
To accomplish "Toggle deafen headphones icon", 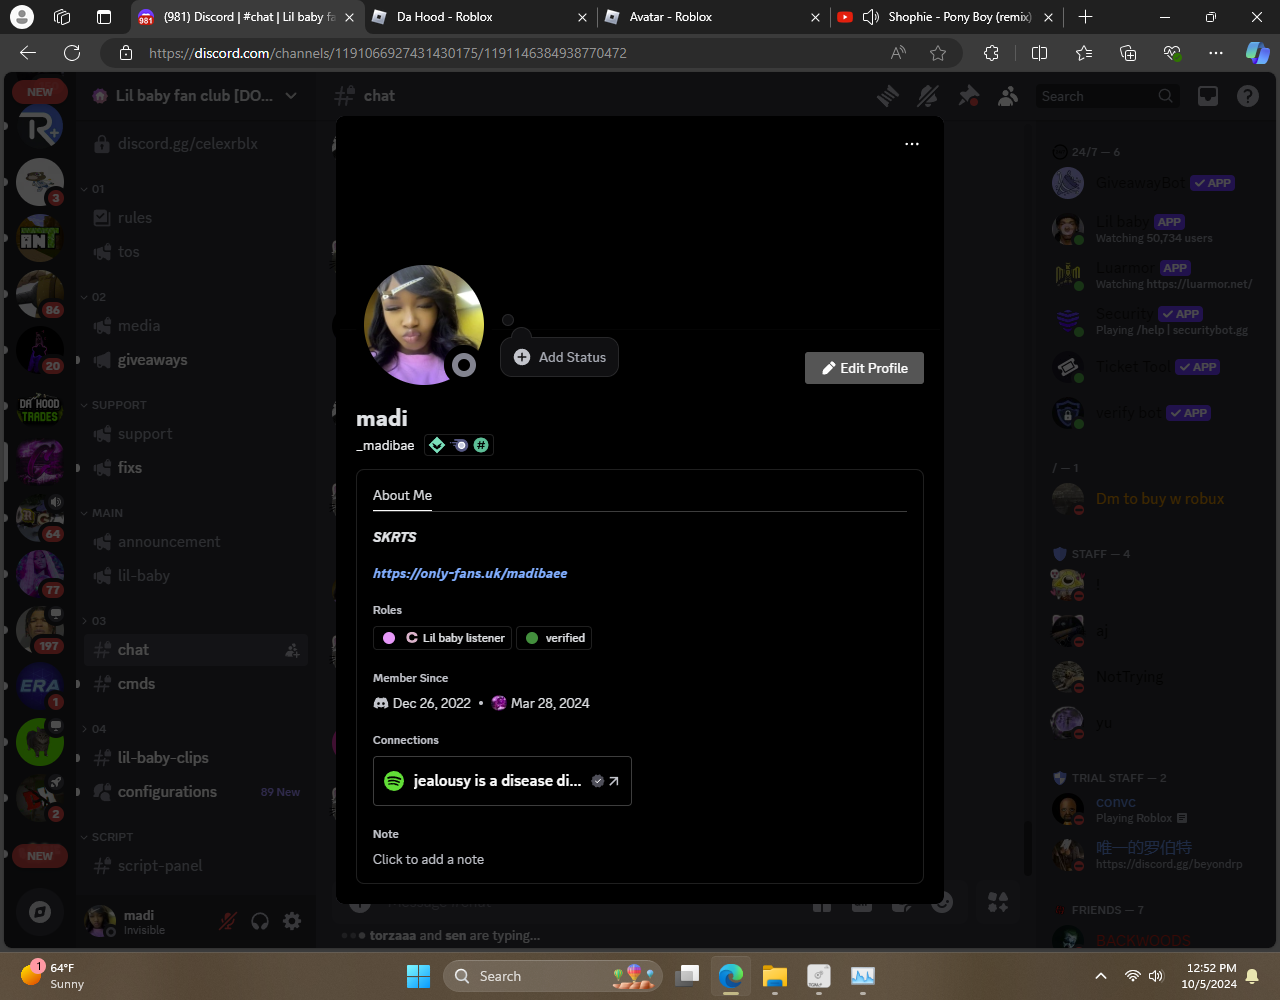I will point(260,921).
